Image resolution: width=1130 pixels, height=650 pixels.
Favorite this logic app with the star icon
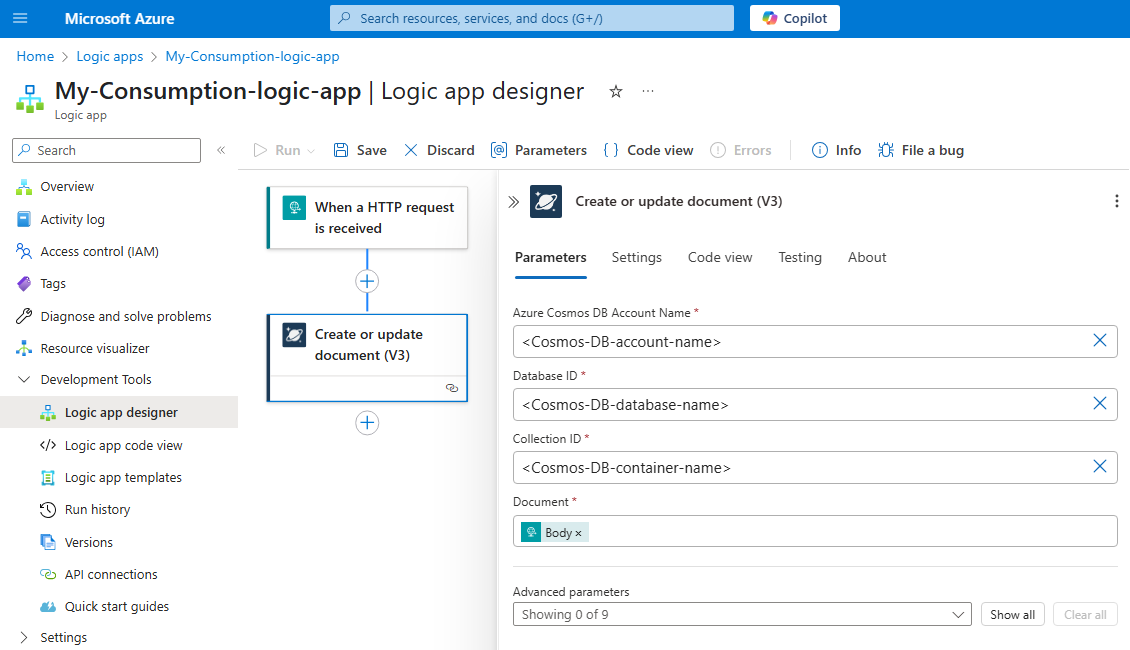616,92
